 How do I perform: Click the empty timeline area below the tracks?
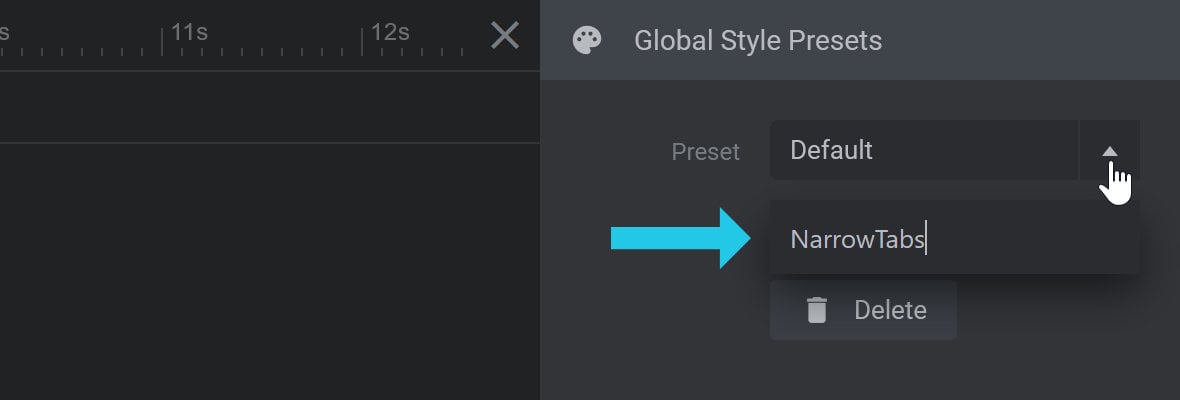(x=269, y=271)
